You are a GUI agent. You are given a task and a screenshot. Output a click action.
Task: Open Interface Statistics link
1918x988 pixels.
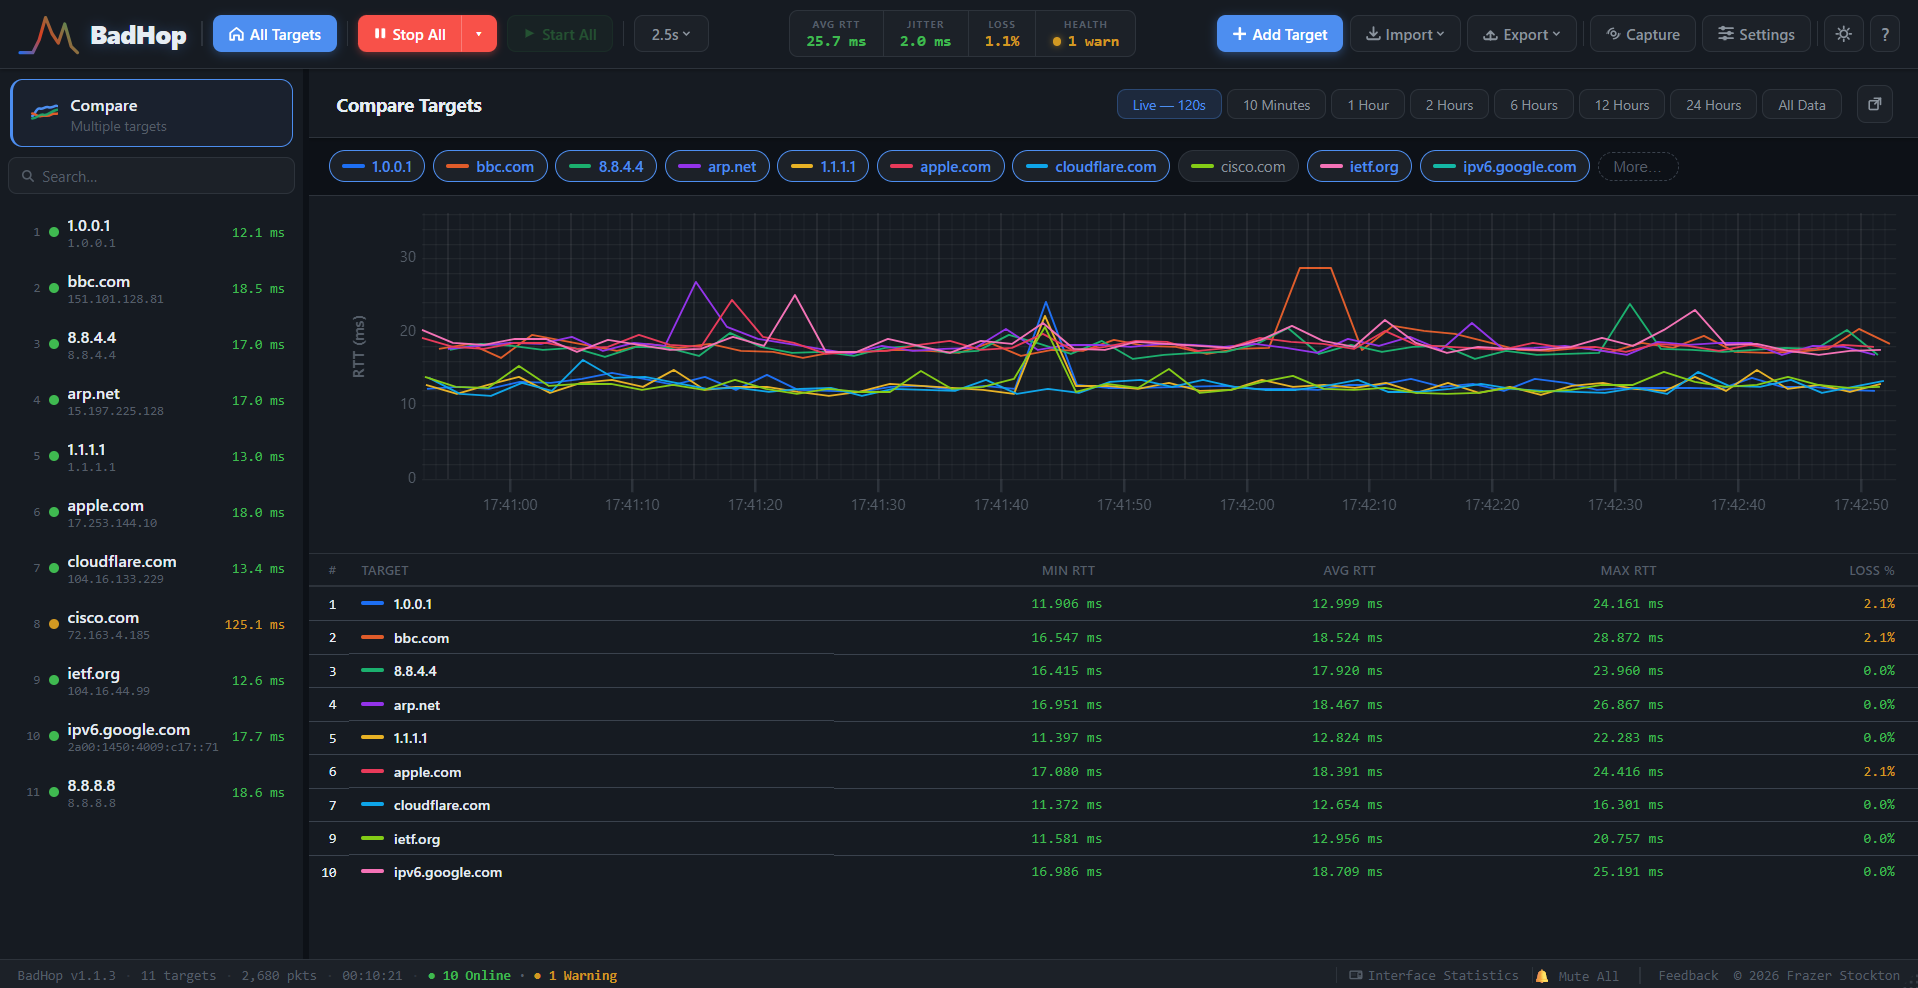pos(1434,976)
